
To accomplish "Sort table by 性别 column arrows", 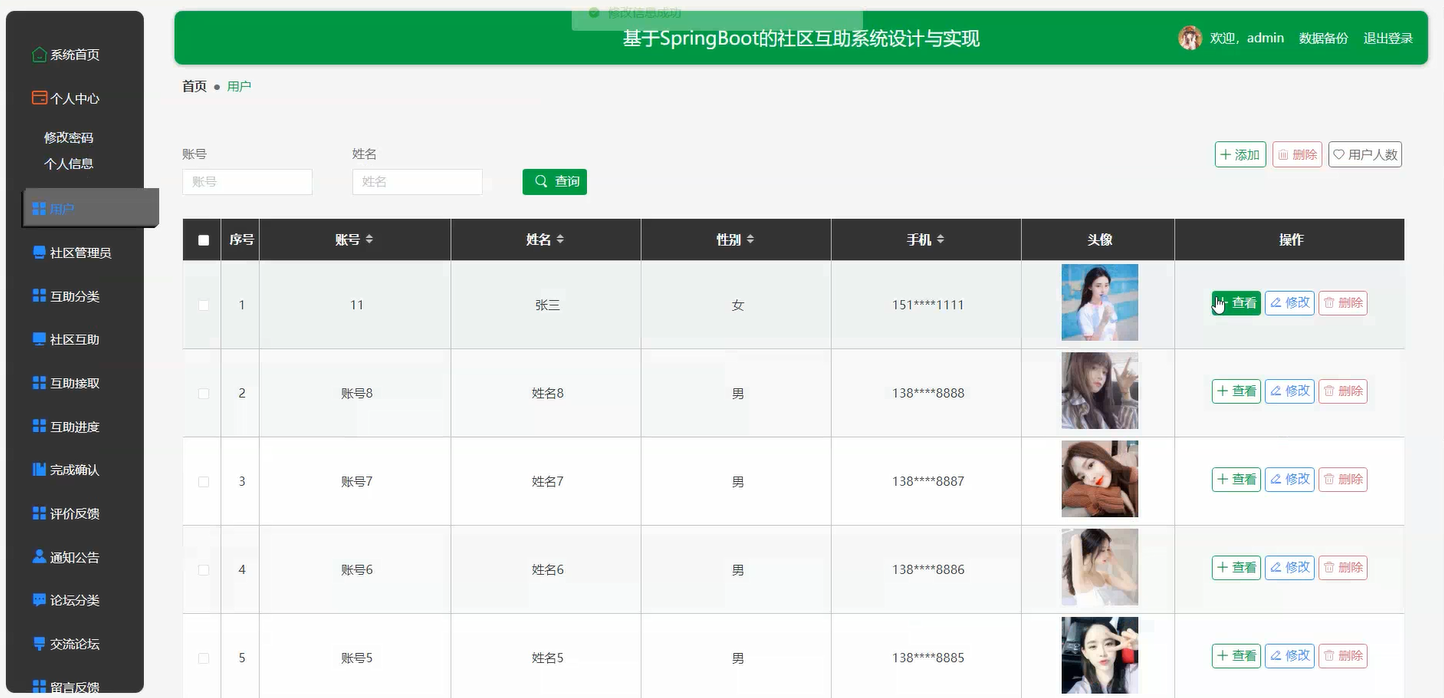I will point(750,240).
